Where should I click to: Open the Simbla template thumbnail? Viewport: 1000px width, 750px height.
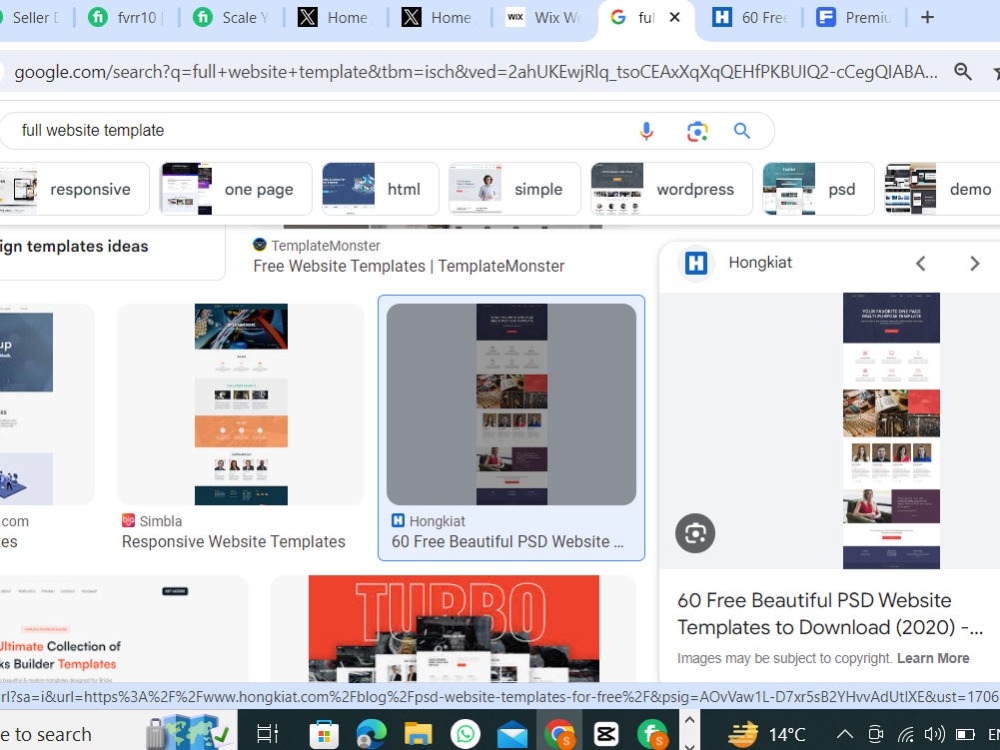(241, 404)
